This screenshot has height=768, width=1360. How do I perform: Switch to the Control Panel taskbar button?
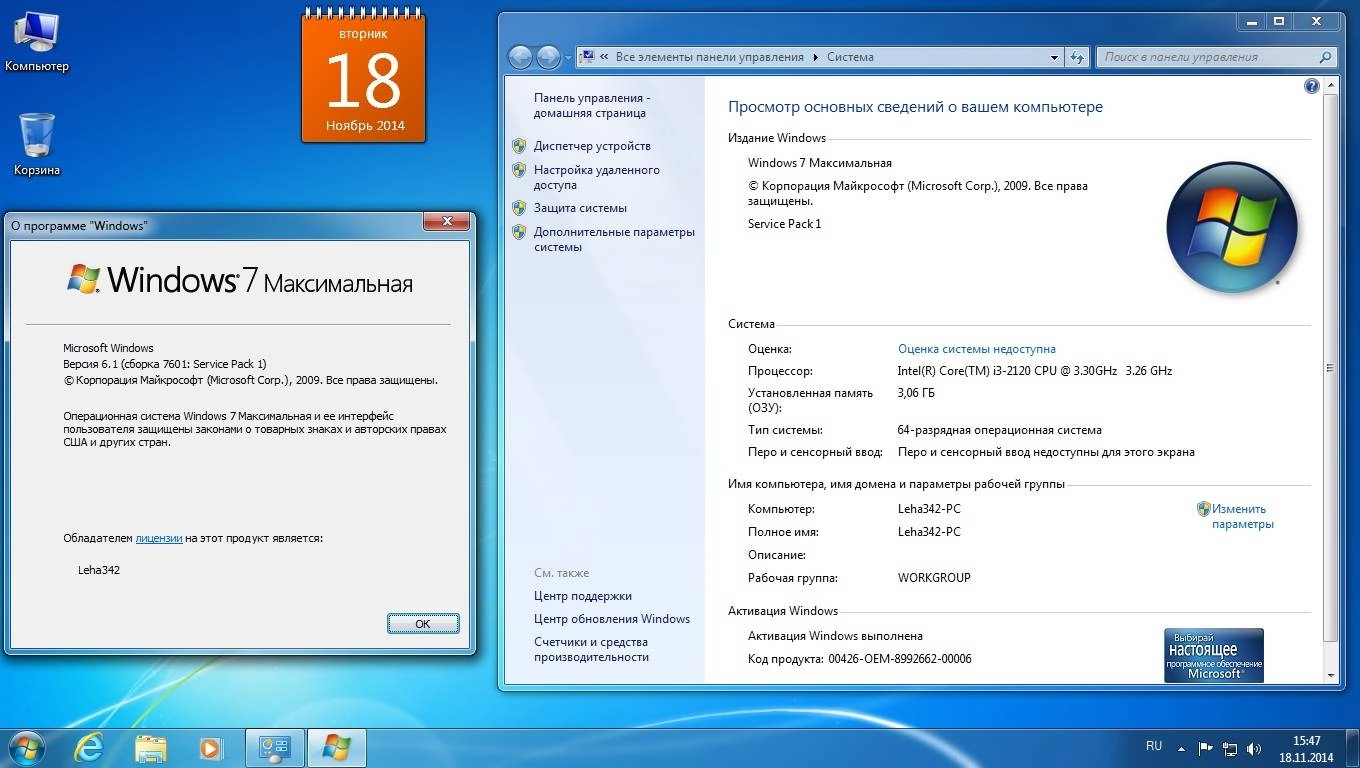pos(275,748)
